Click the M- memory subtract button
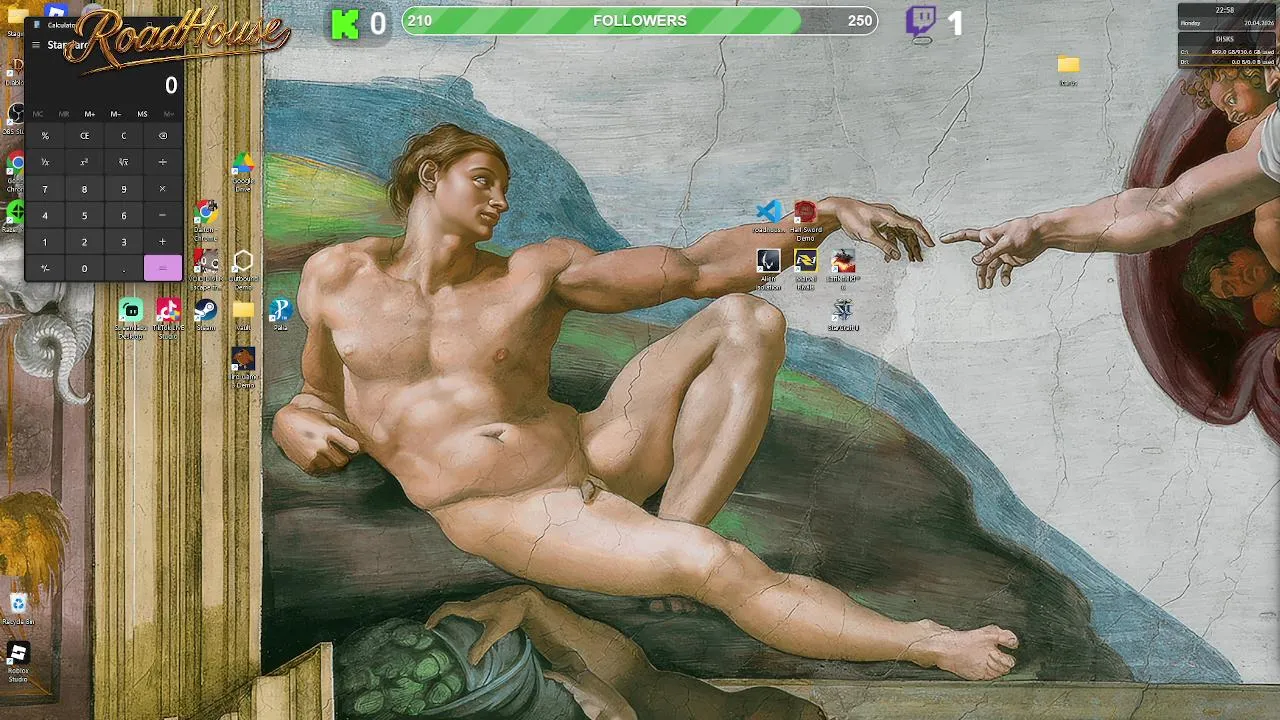1280x720 pixels. point(116,114)
